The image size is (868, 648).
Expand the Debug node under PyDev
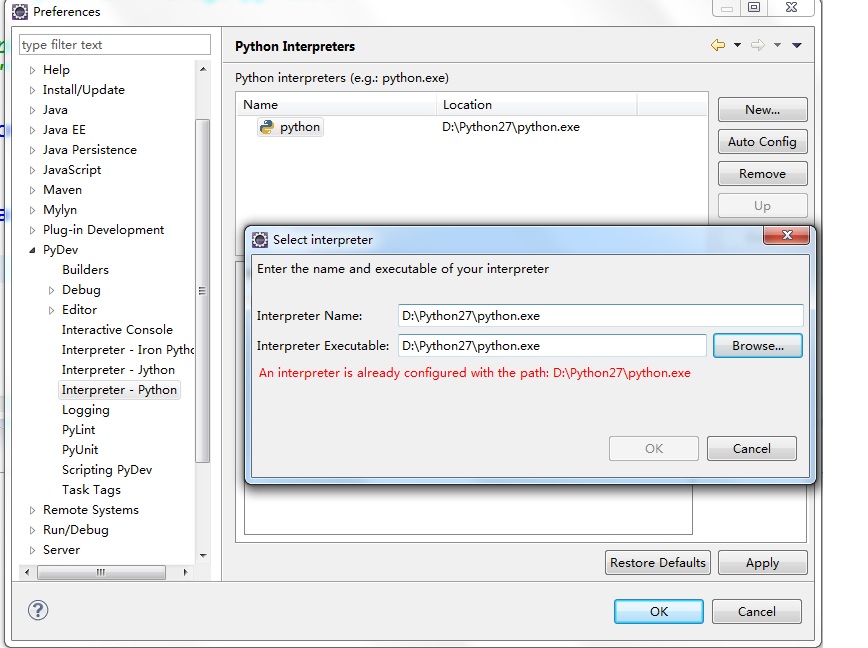pos(51,290)
